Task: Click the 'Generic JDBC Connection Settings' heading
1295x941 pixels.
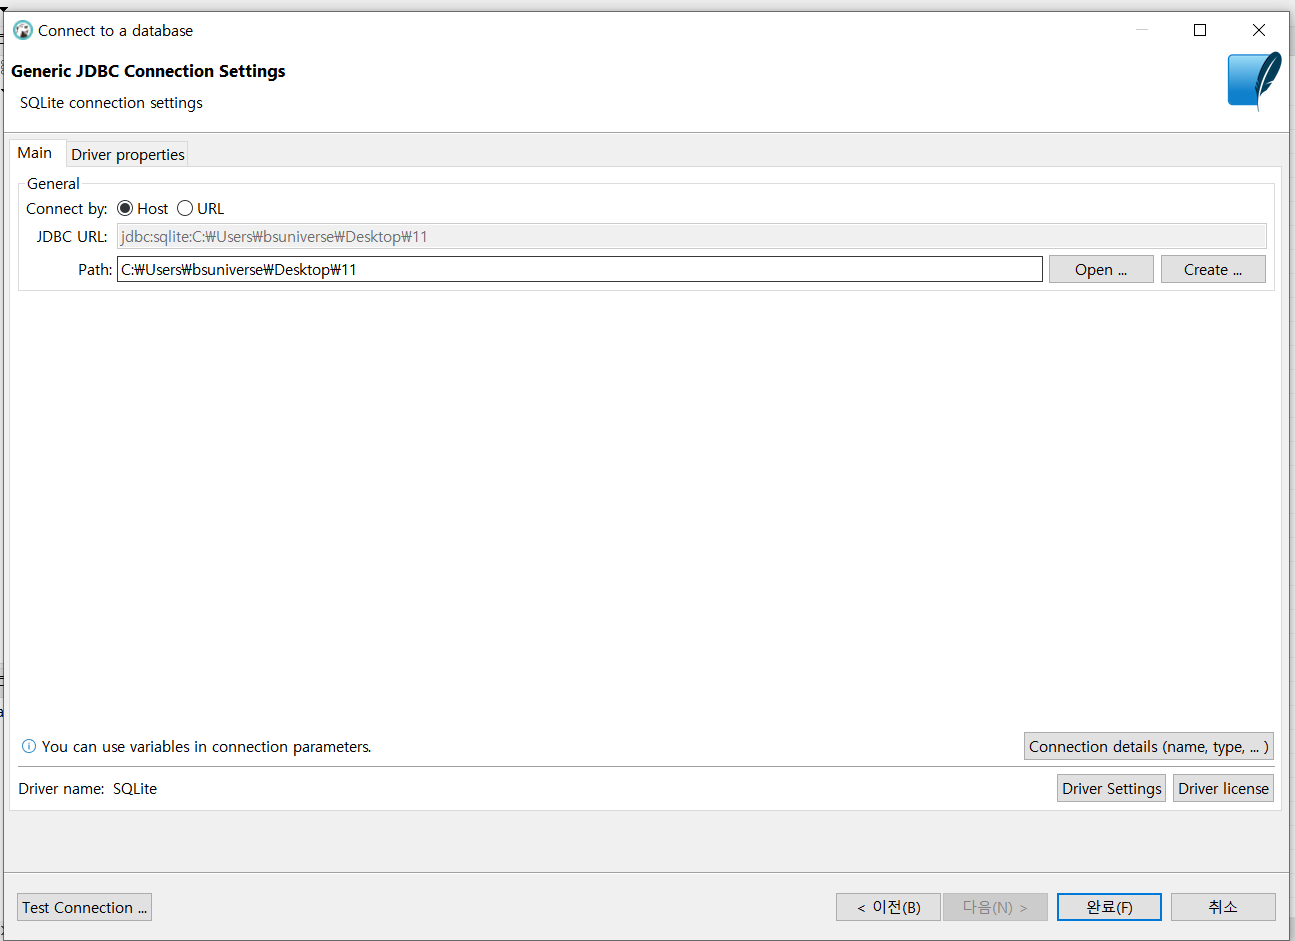Action: click(148, 71)
